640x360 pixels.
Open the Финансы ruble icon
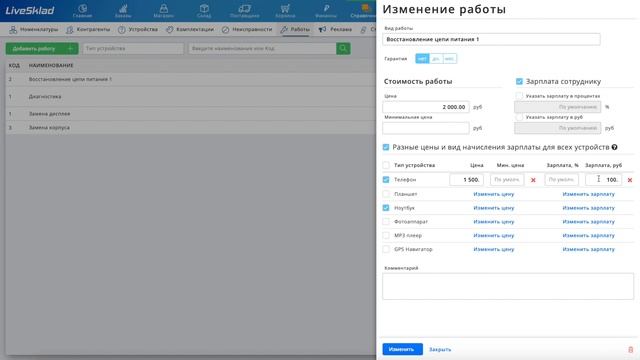(x=326, y=9)
